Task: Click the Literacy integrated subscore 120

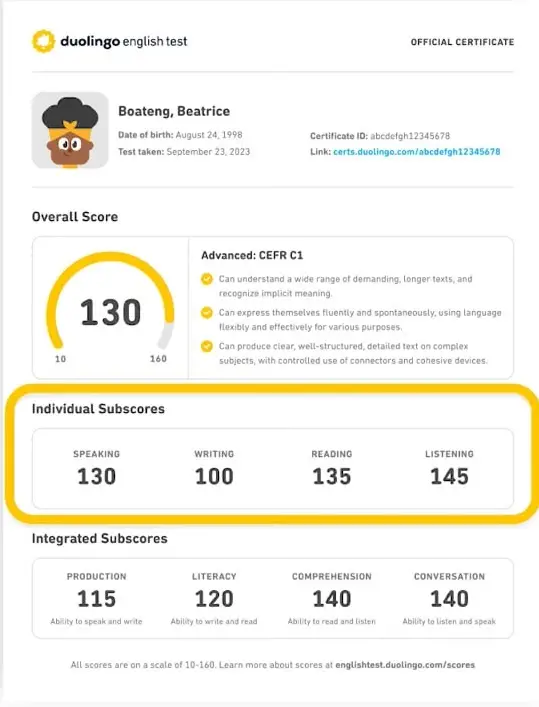Action: (x=214, y=599)
